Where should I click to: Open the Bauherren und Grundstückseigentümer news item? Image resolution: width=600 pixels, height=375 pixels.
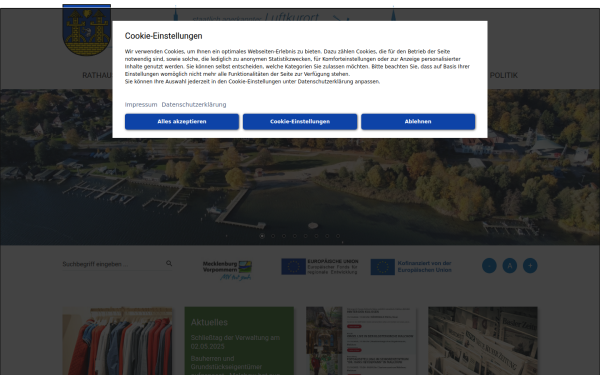pos(235,365)
